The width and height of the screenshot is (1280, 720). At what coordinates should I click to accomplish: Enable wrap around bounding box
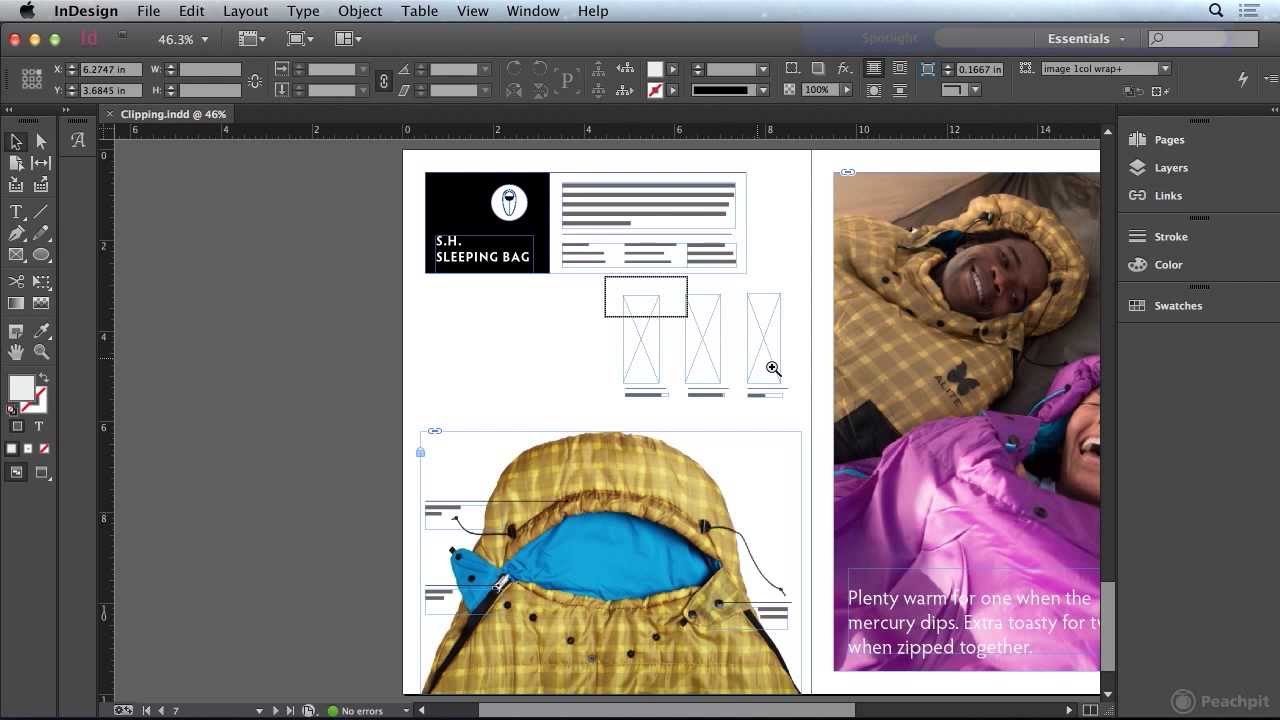(x=900, y=69)
